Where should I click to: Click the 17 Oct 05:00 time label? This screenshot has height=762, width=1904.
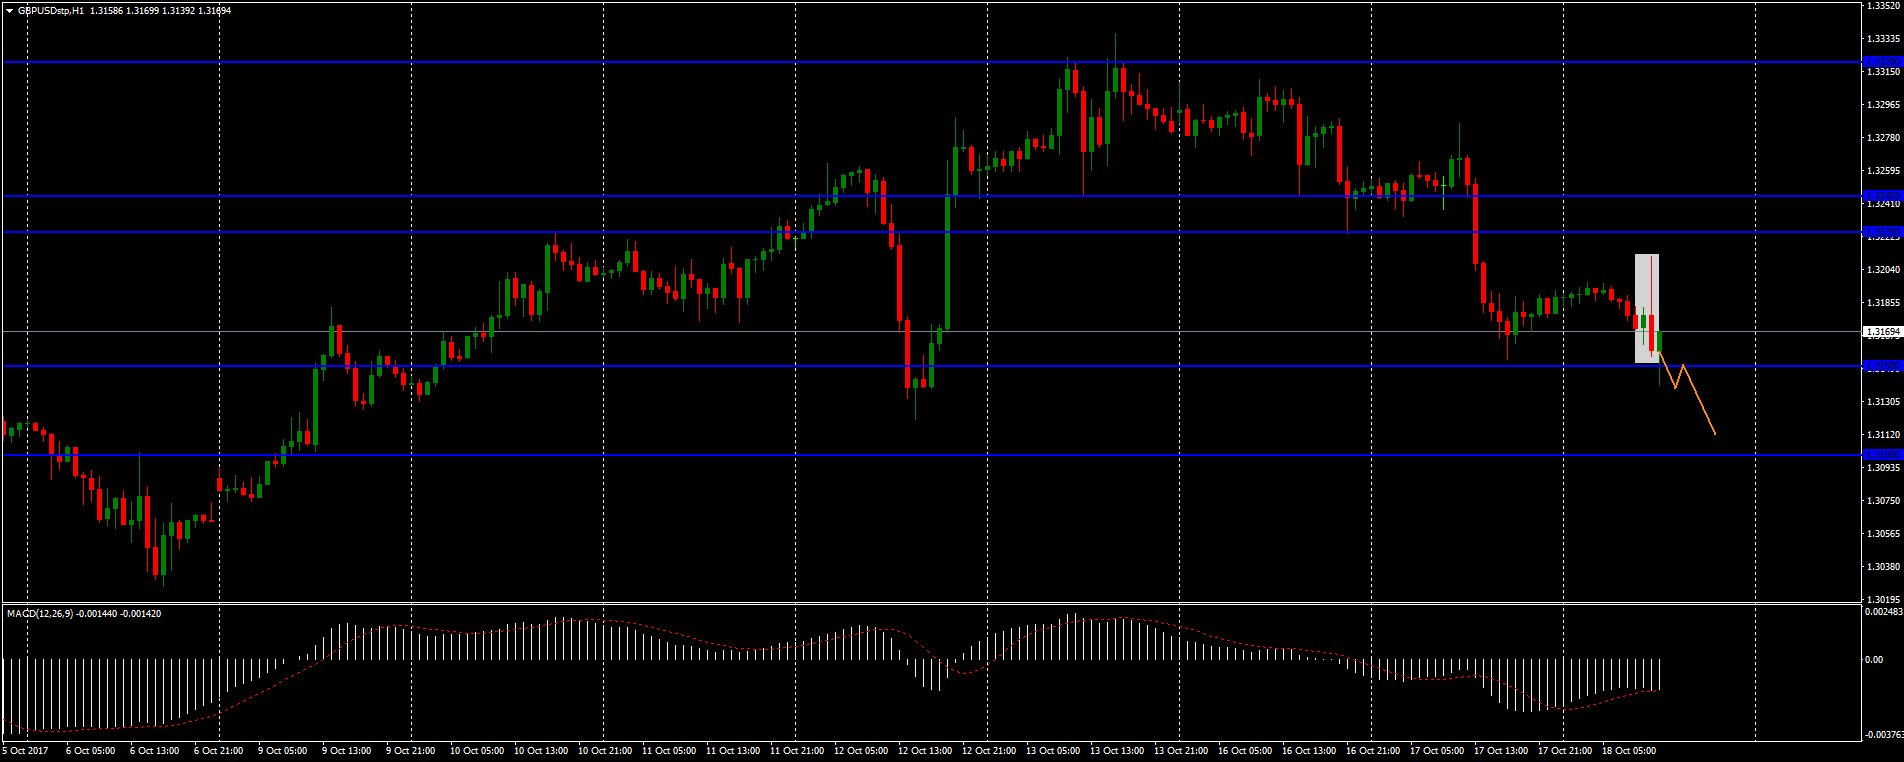click(x=1437, y=750)
